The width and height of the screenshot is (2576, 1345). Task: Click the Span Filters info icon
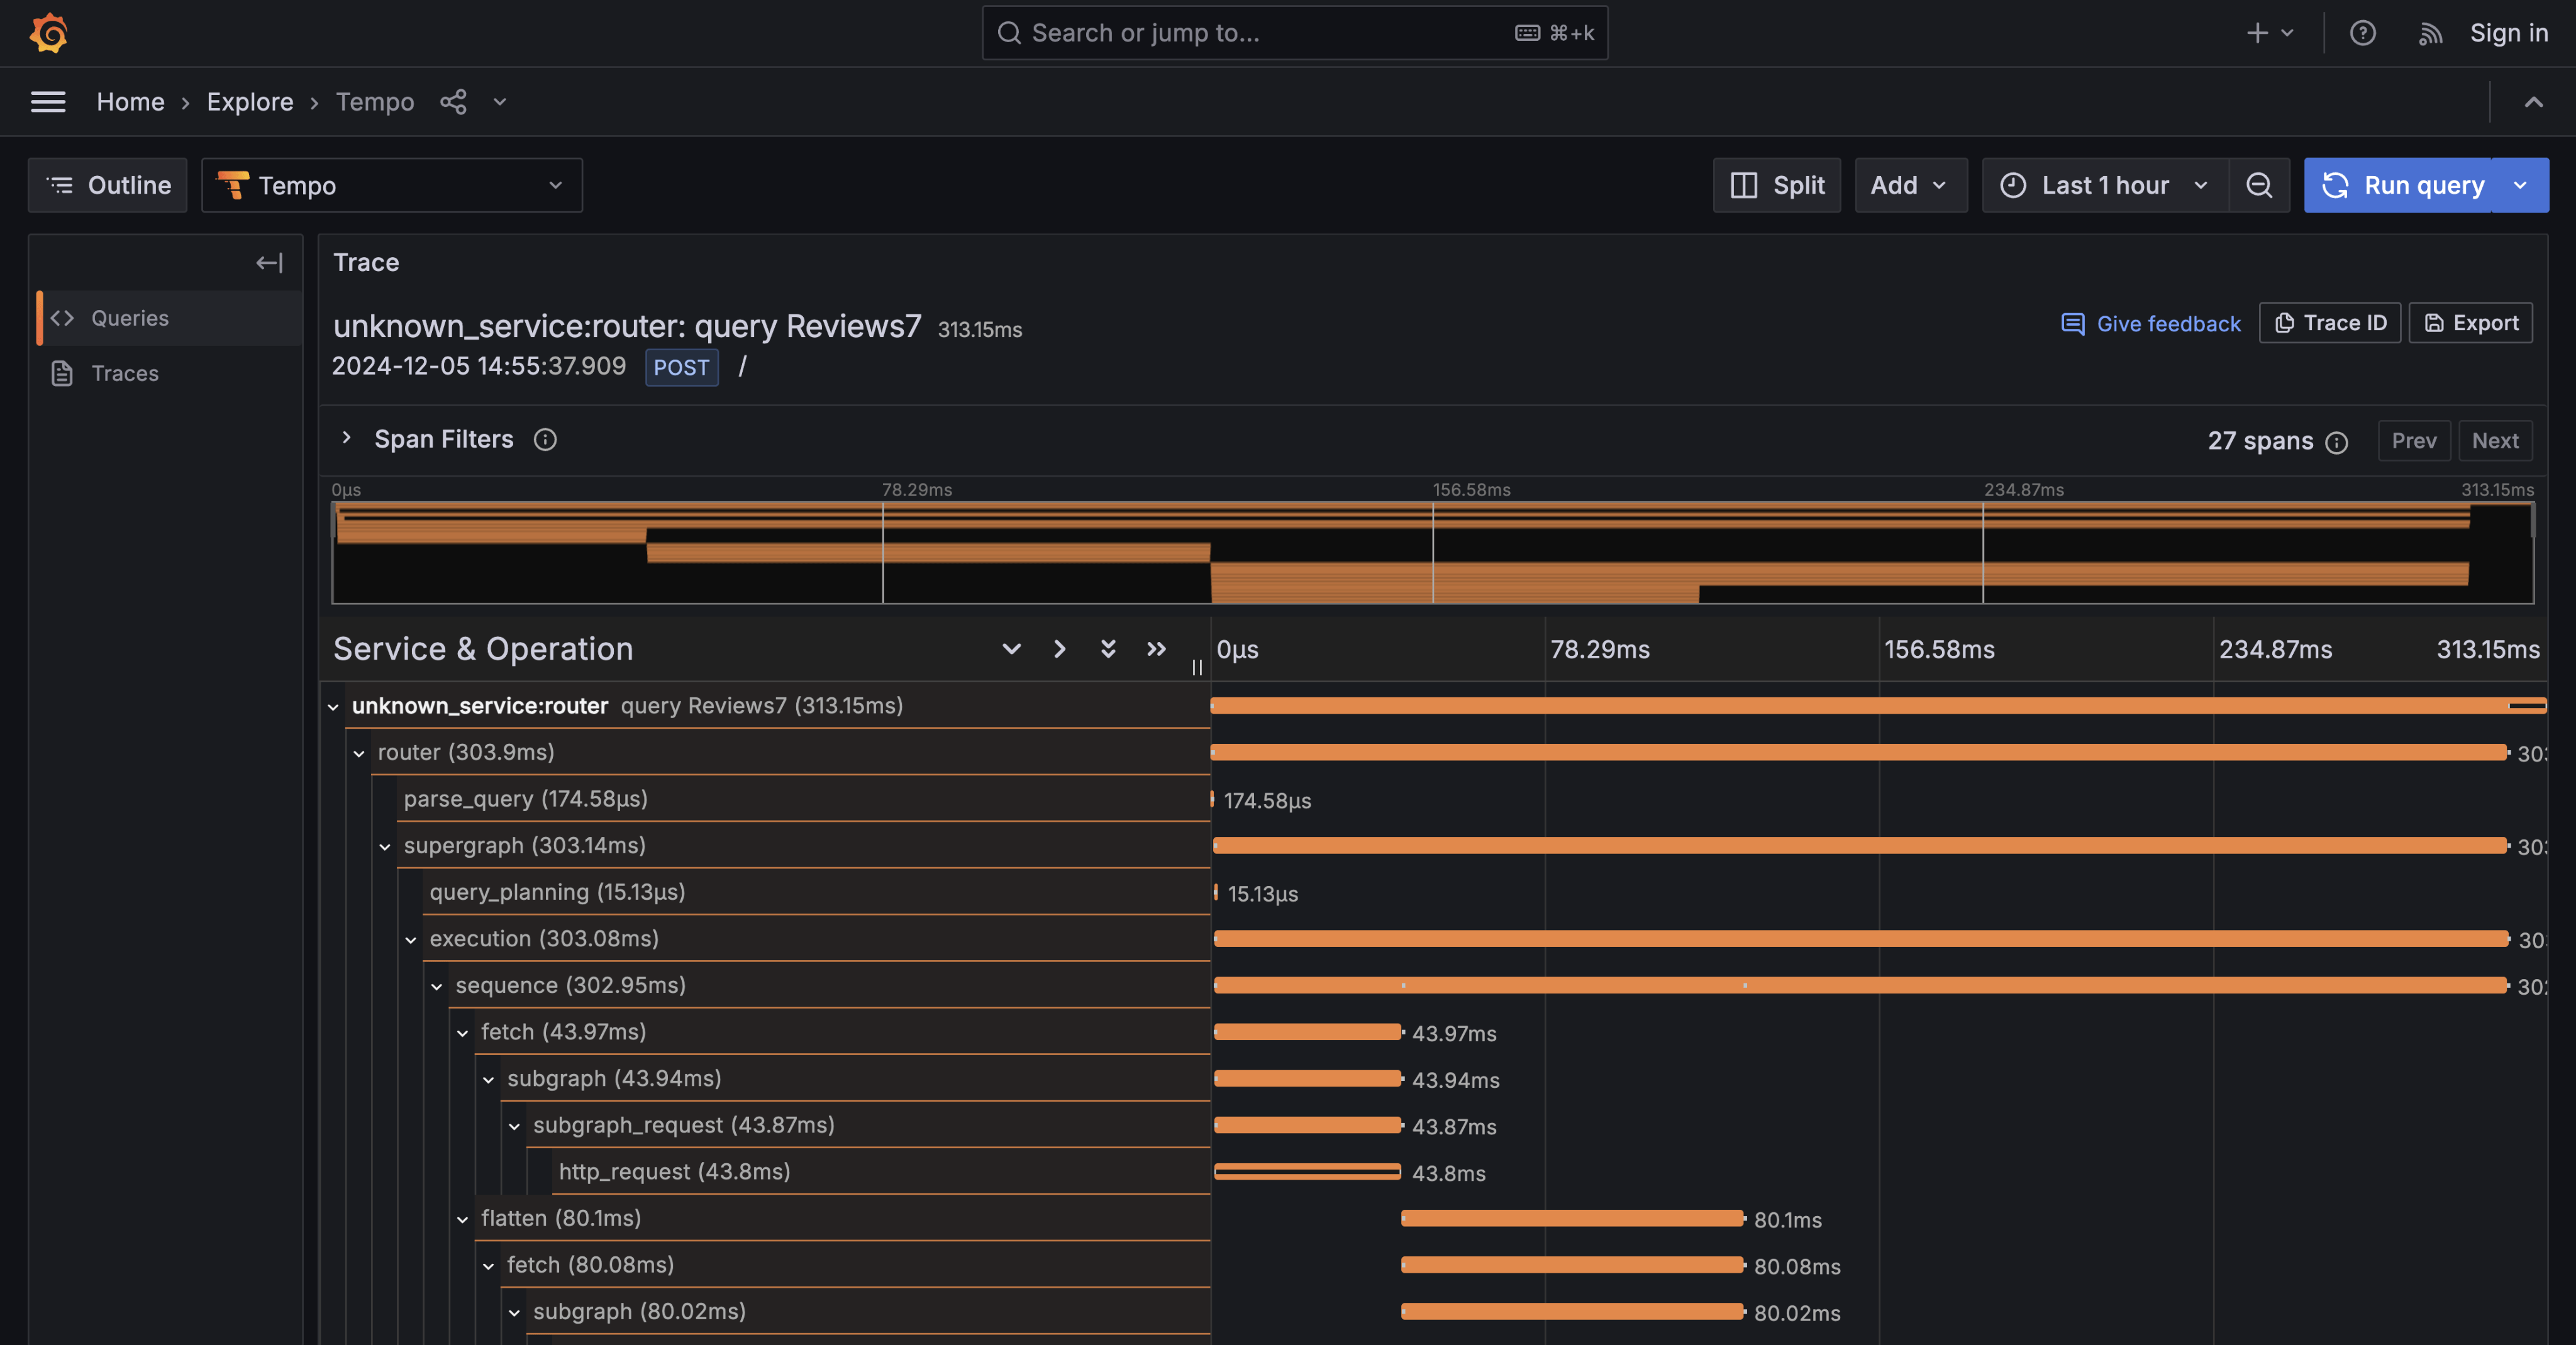(545, 439)
